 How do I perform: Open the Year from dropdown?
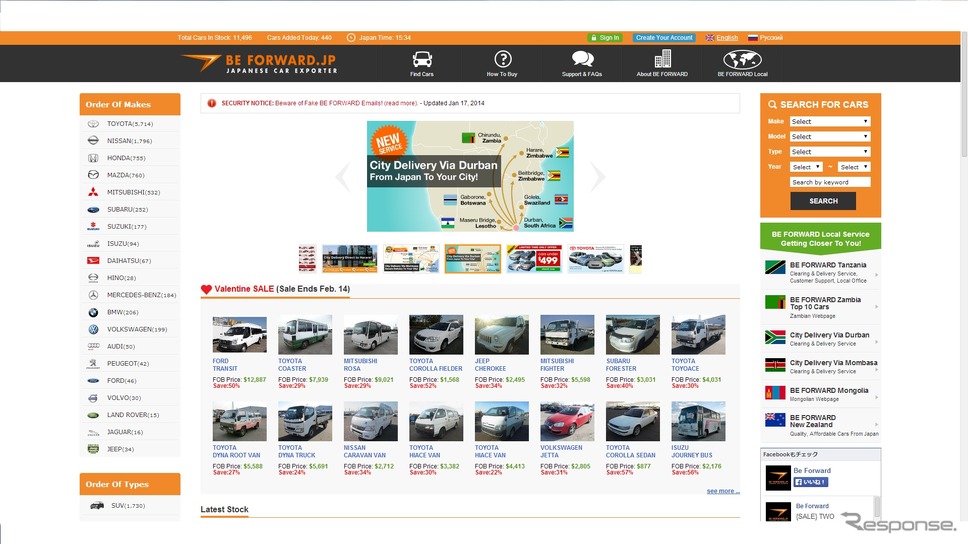pos(806,167)
